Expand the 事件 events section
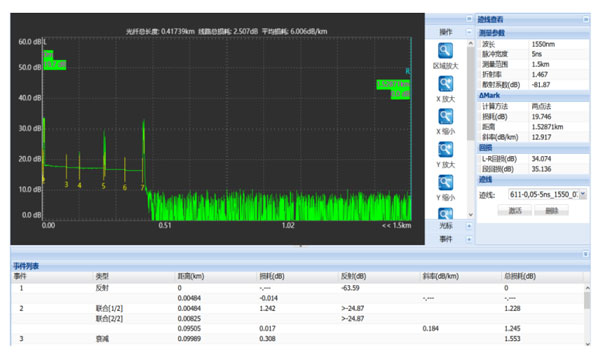Image resolution: width=600 pixels, height=361 pixels. coord(469,239)
